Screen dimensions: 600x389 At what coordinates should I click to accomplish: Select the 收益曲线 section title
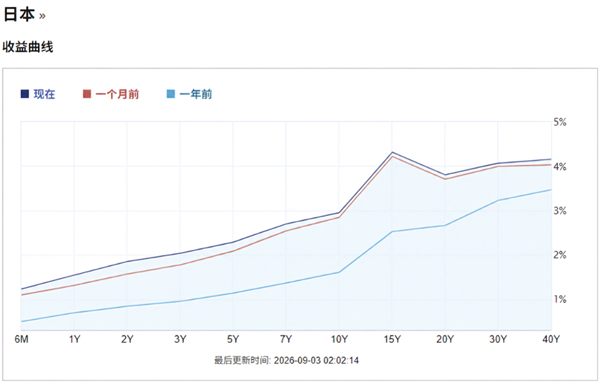coord(28,47)
